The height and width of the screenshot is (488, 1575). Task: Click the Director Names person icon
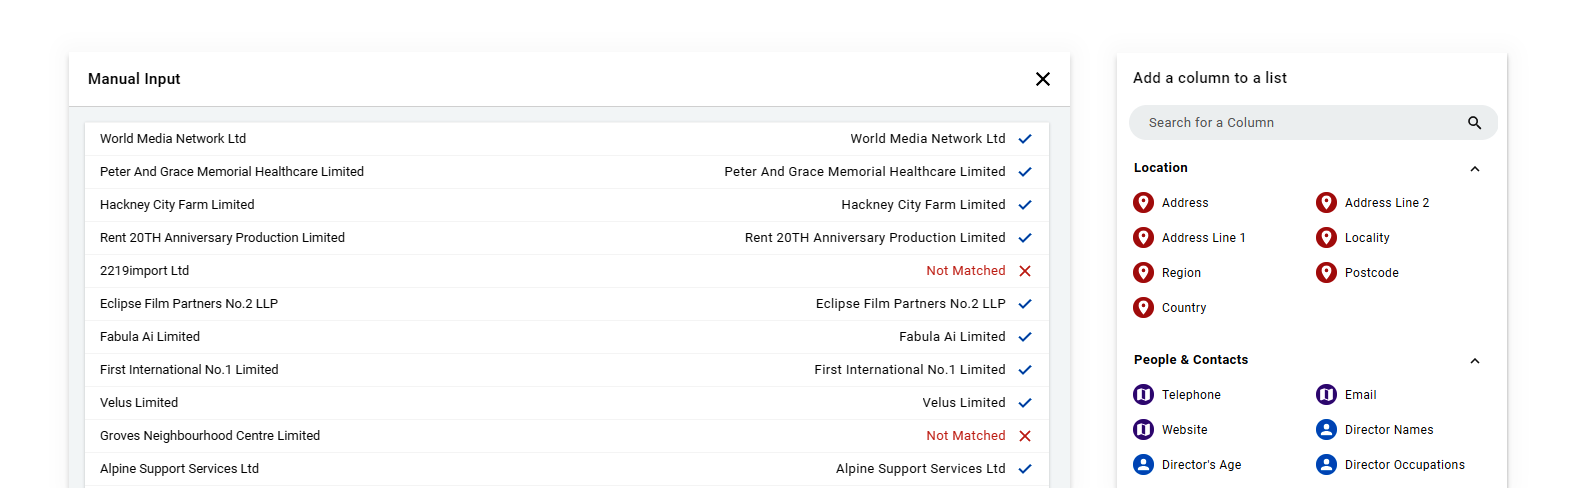coord(1326,430)
